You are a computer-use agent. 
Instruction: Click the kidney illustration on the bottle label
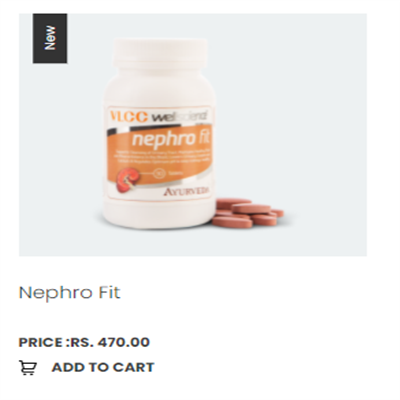click(x=126, y=180)
